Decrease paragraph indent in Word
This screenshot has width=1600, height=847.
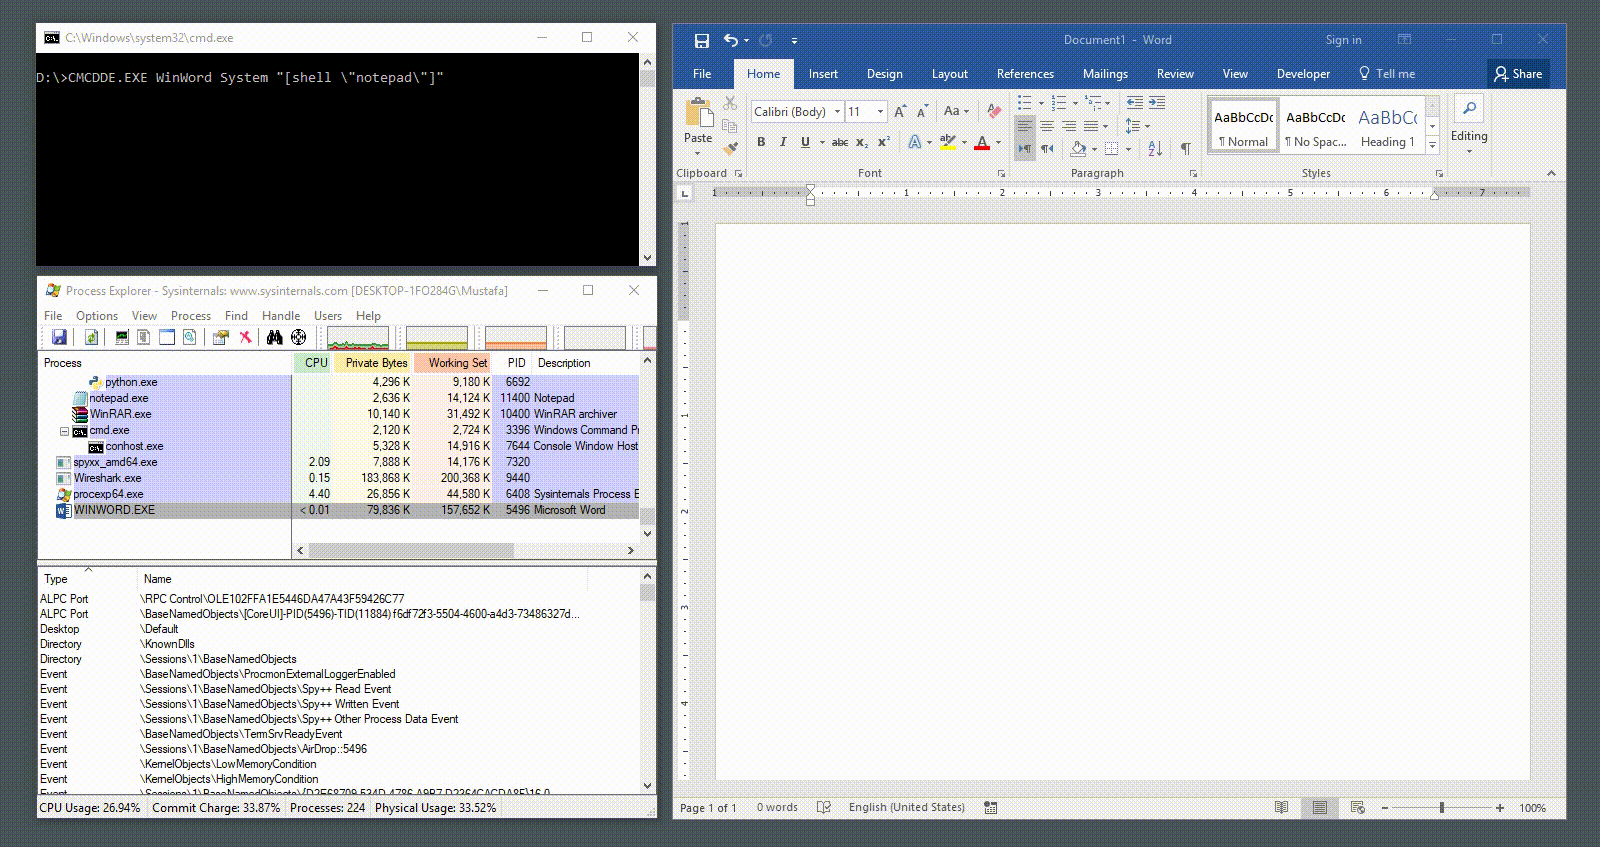[1135, 102]
